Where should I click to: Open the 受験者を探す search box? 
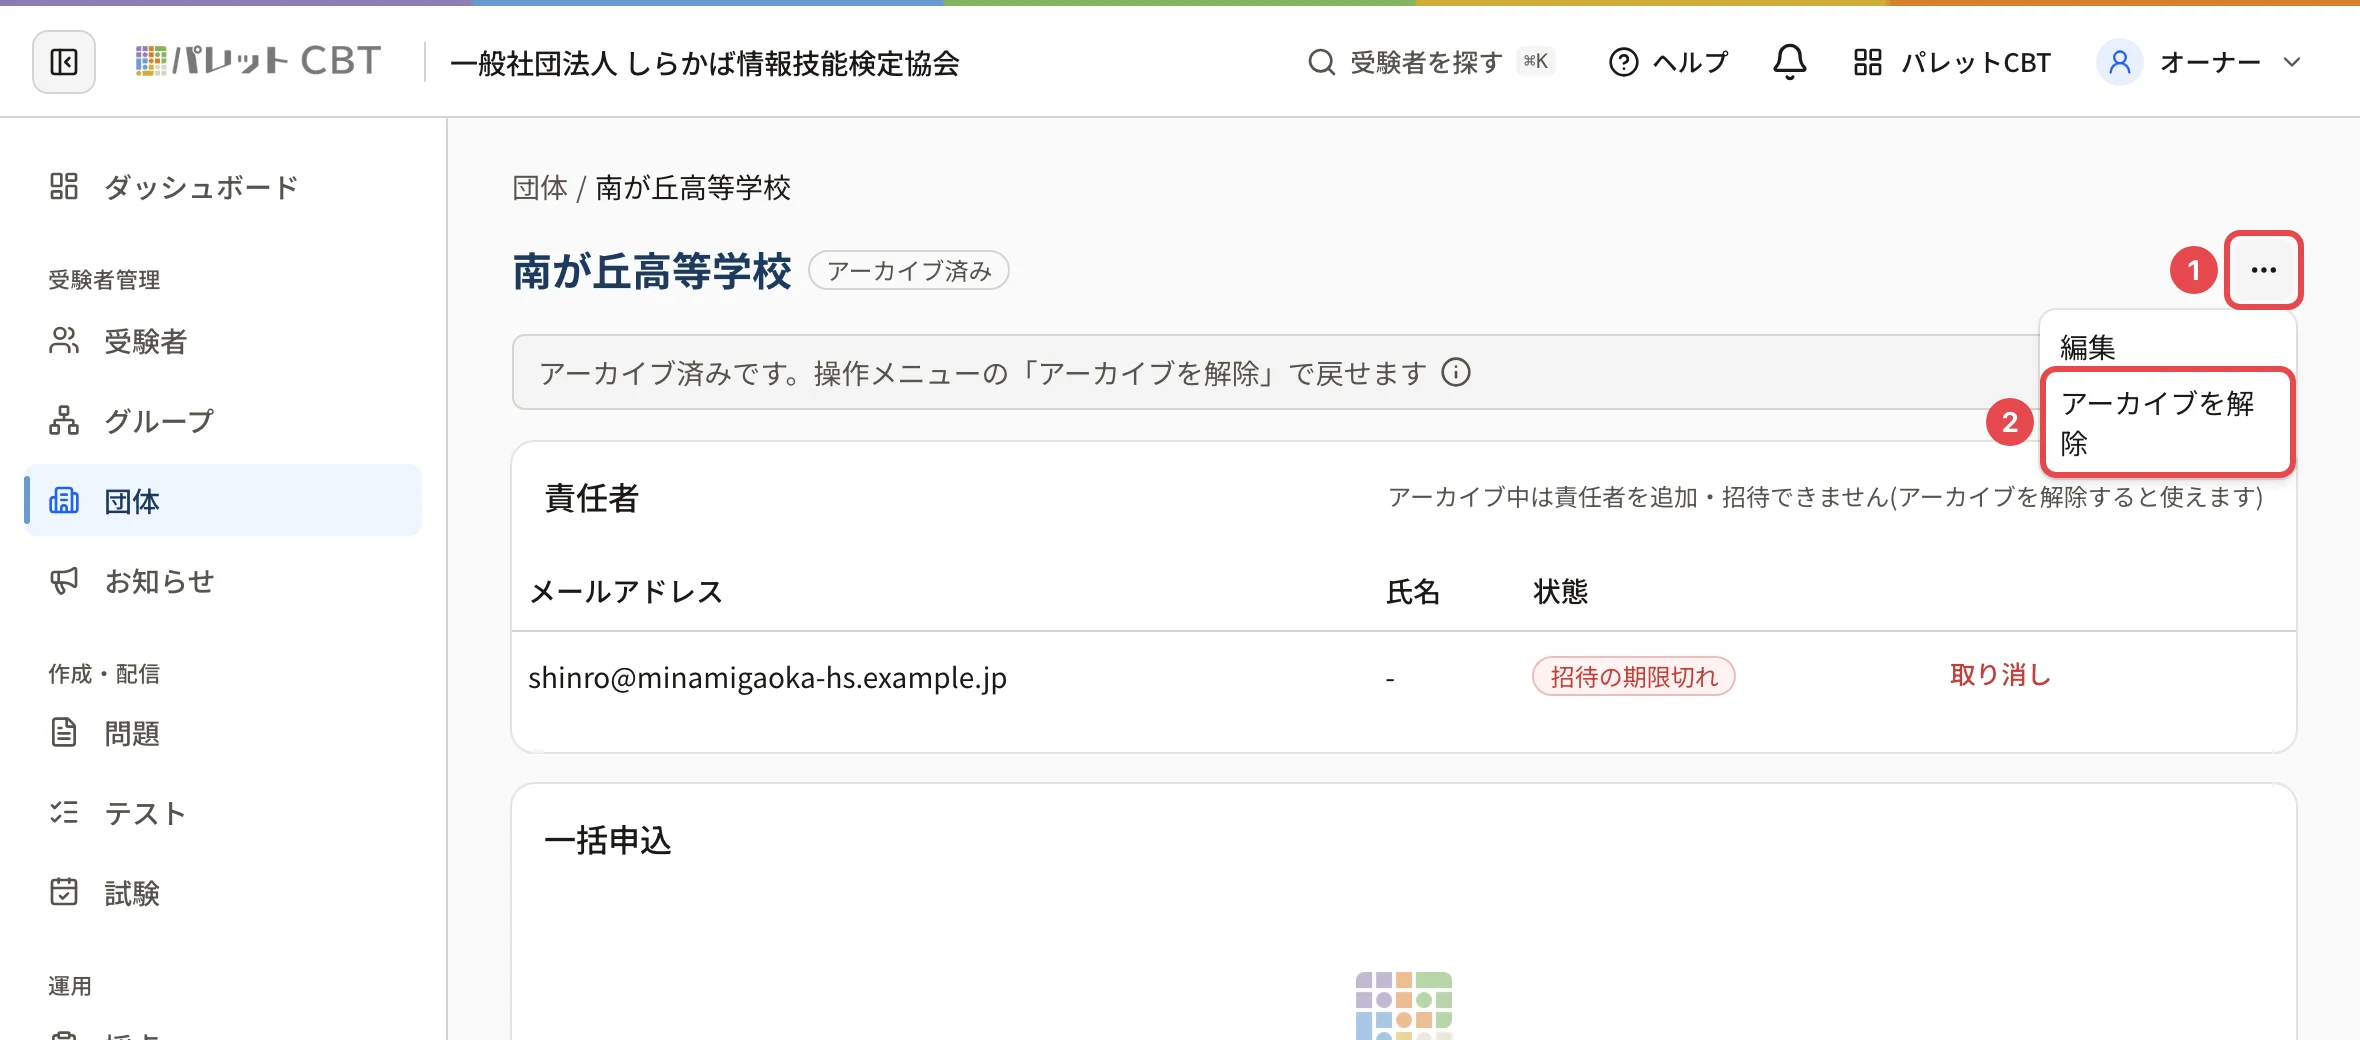(1430, 62)
